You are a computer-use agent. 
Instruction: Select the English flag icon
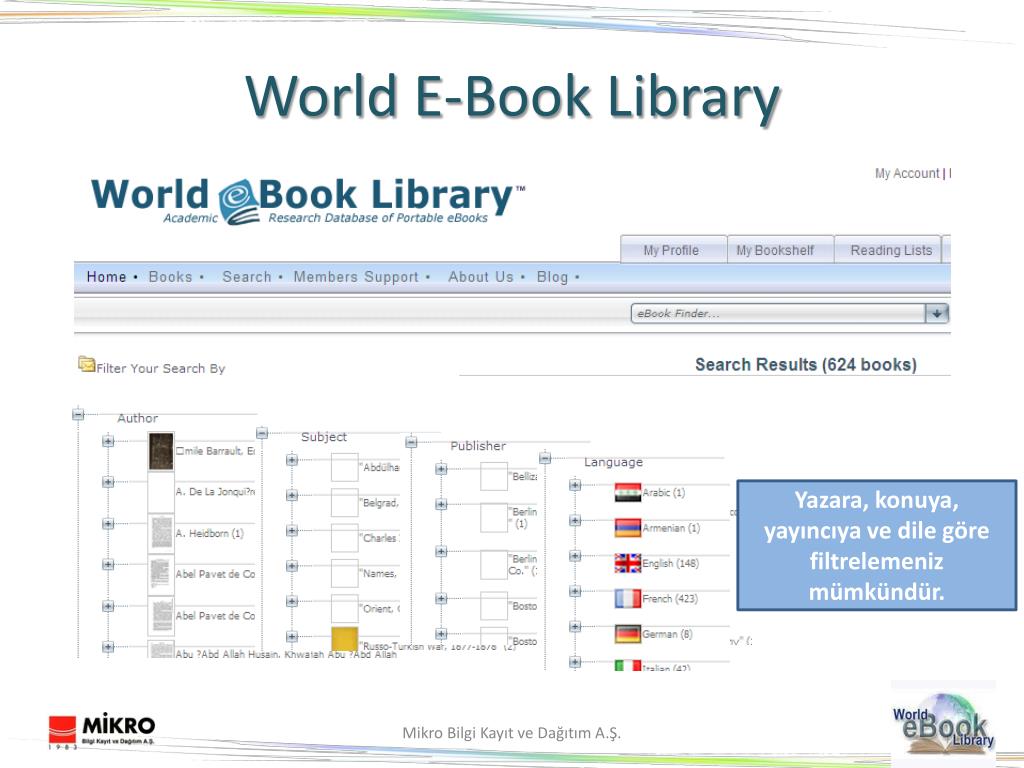(x=628, y=563)
